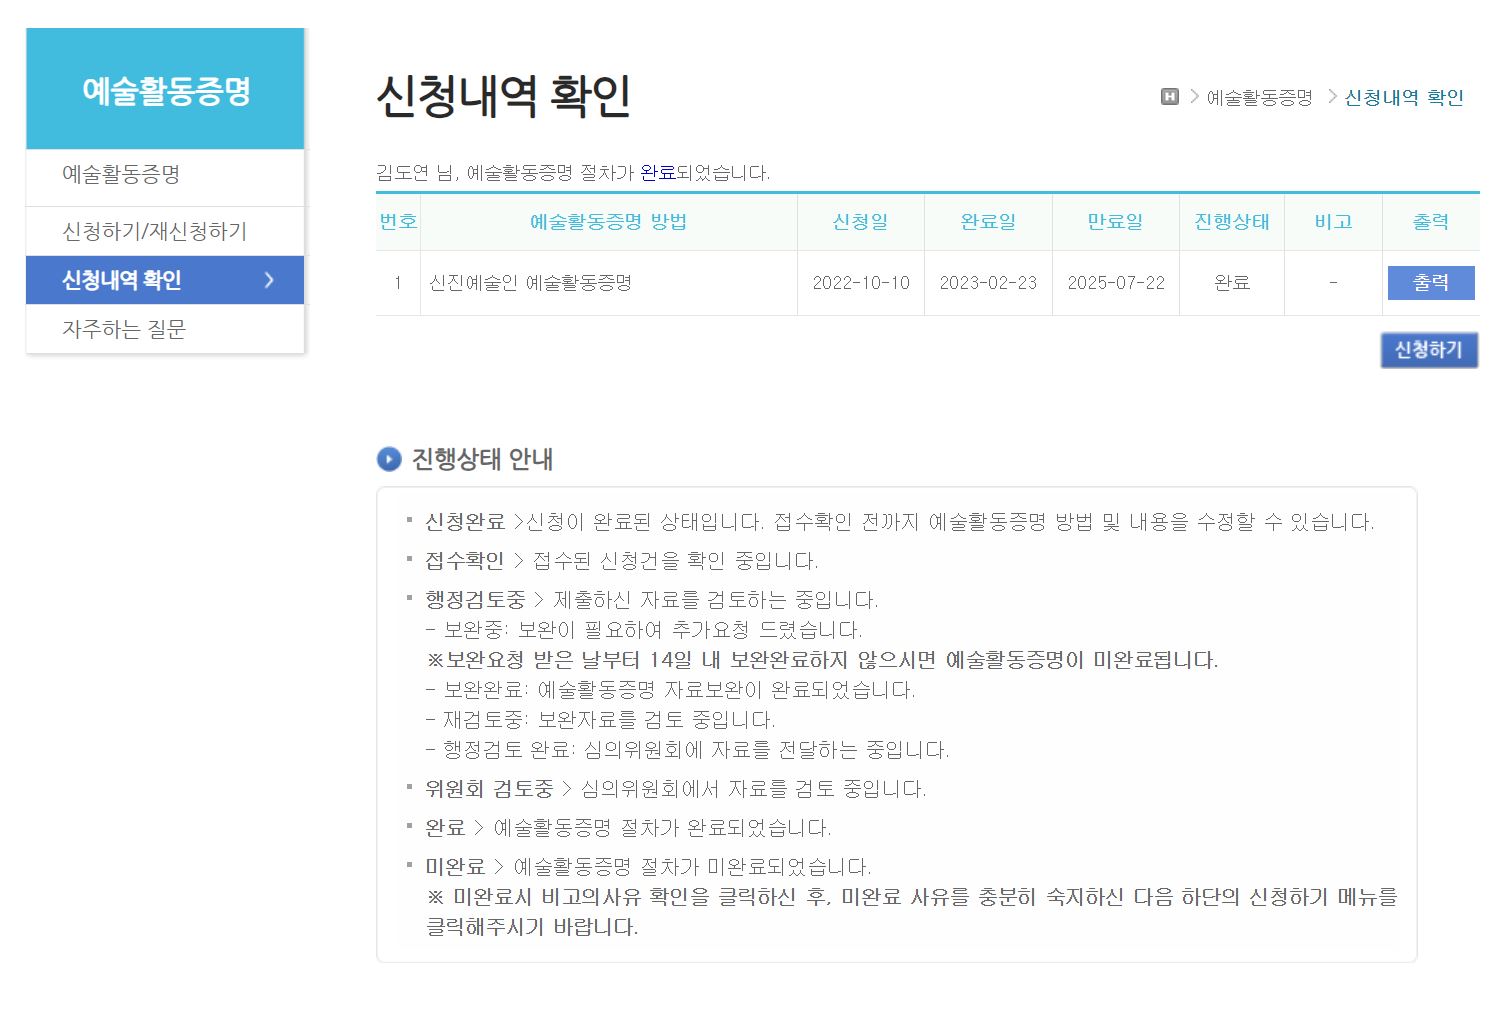
Task: Click the blue bullet icon beside 진행상태 안내
Action: coord(388,459)
